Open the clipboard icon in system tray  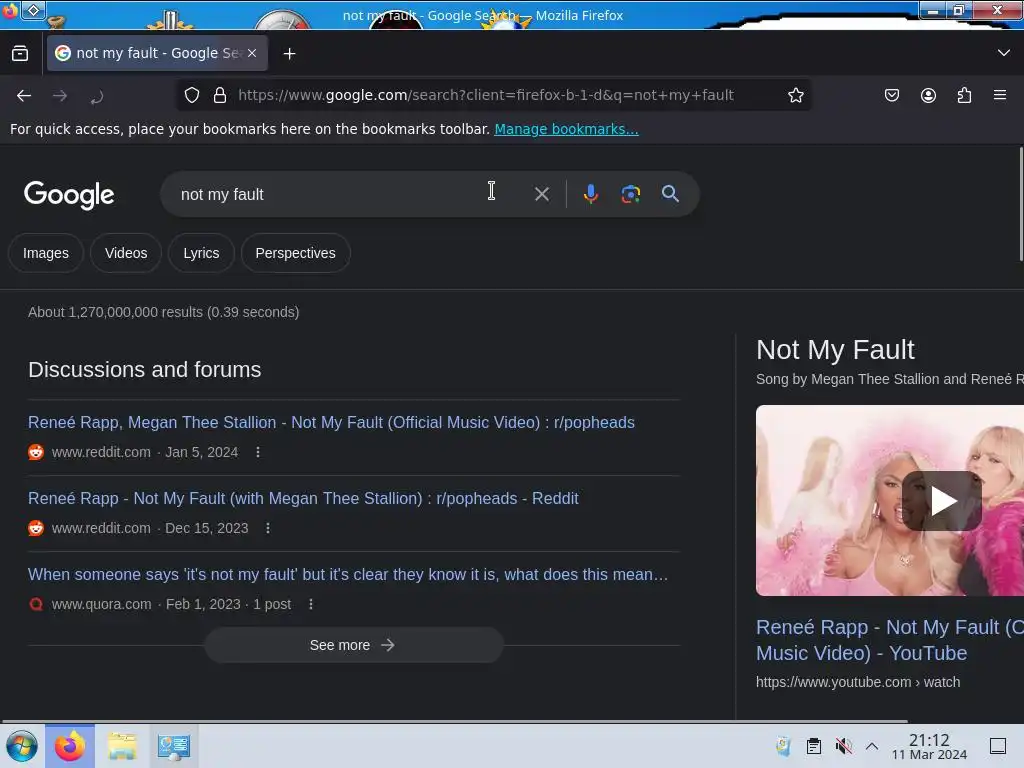pos(814,746)
